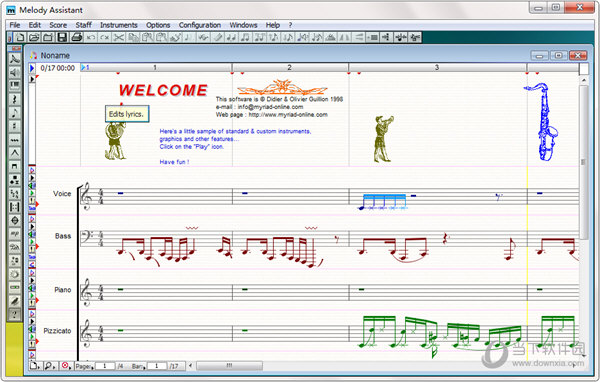Open the keyboard palette in left toolbar
This screenshot has height=382, width=600.
click(15, 85)
